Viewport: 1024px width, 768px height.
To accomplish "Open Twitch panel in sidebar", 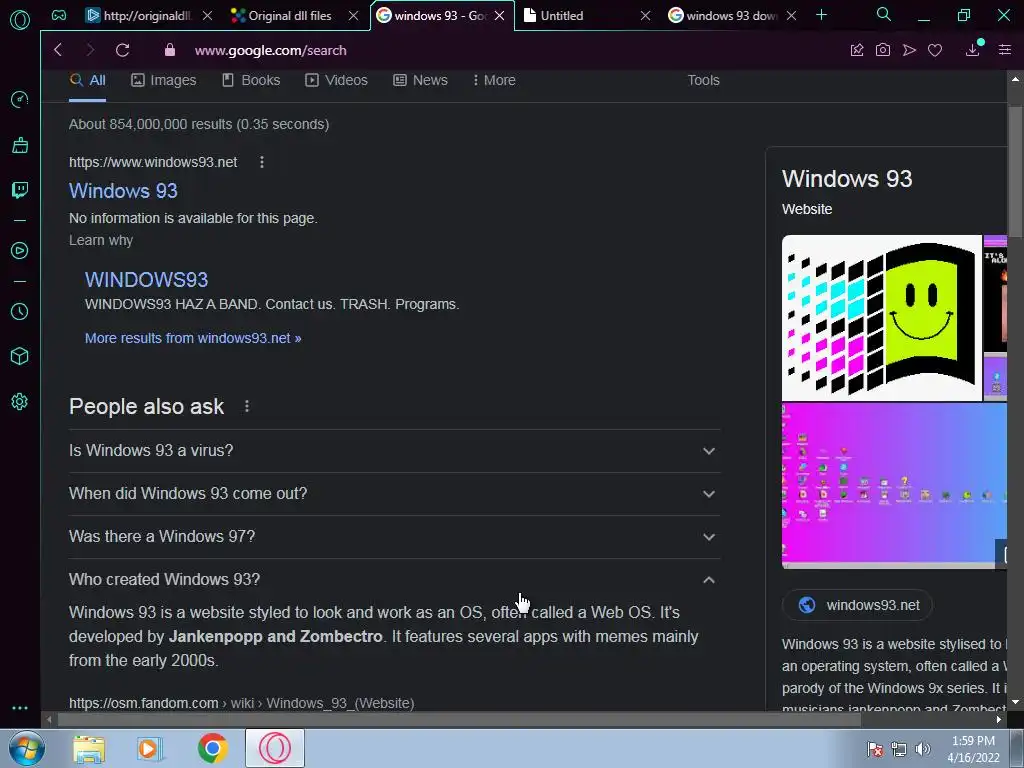I will click(x=20, y=189).
